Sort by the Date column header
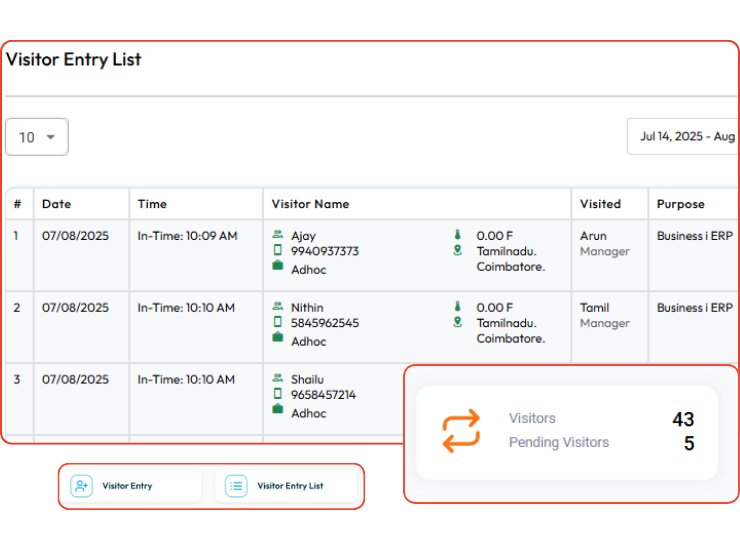Screen dimensions: 740x550 (x=57, y=204)
